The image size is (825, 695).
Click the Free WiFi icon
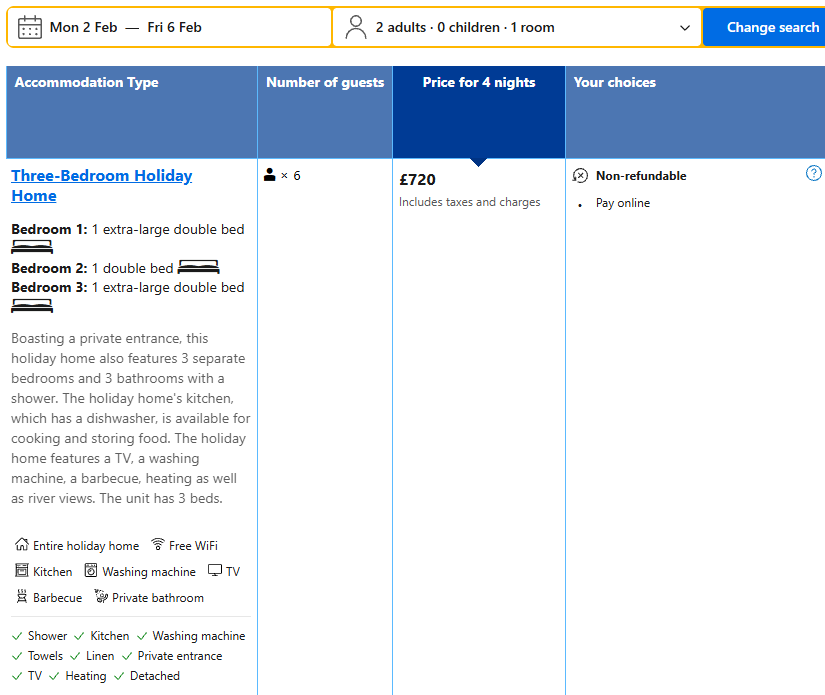(158, 545)
